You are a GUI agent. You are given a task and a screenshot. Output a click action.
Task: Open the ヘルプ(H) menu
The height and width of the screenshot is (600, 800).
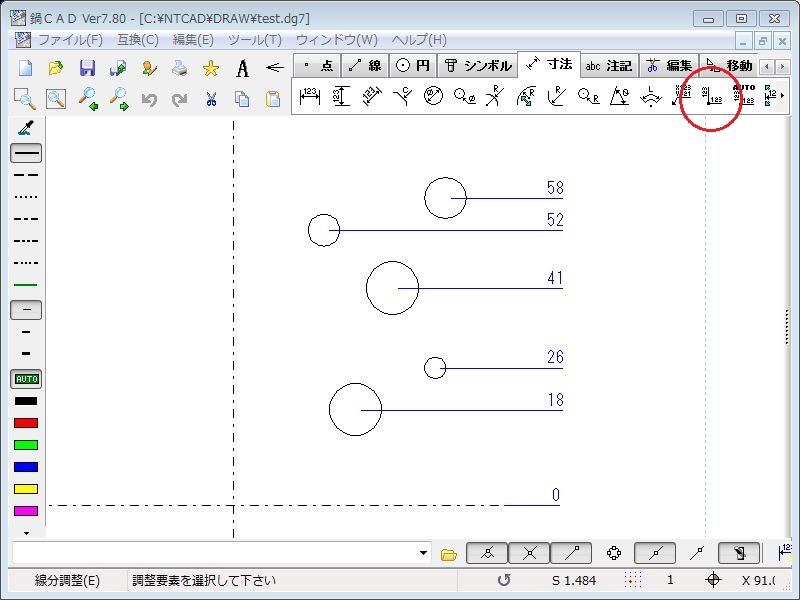pos(419,40)
